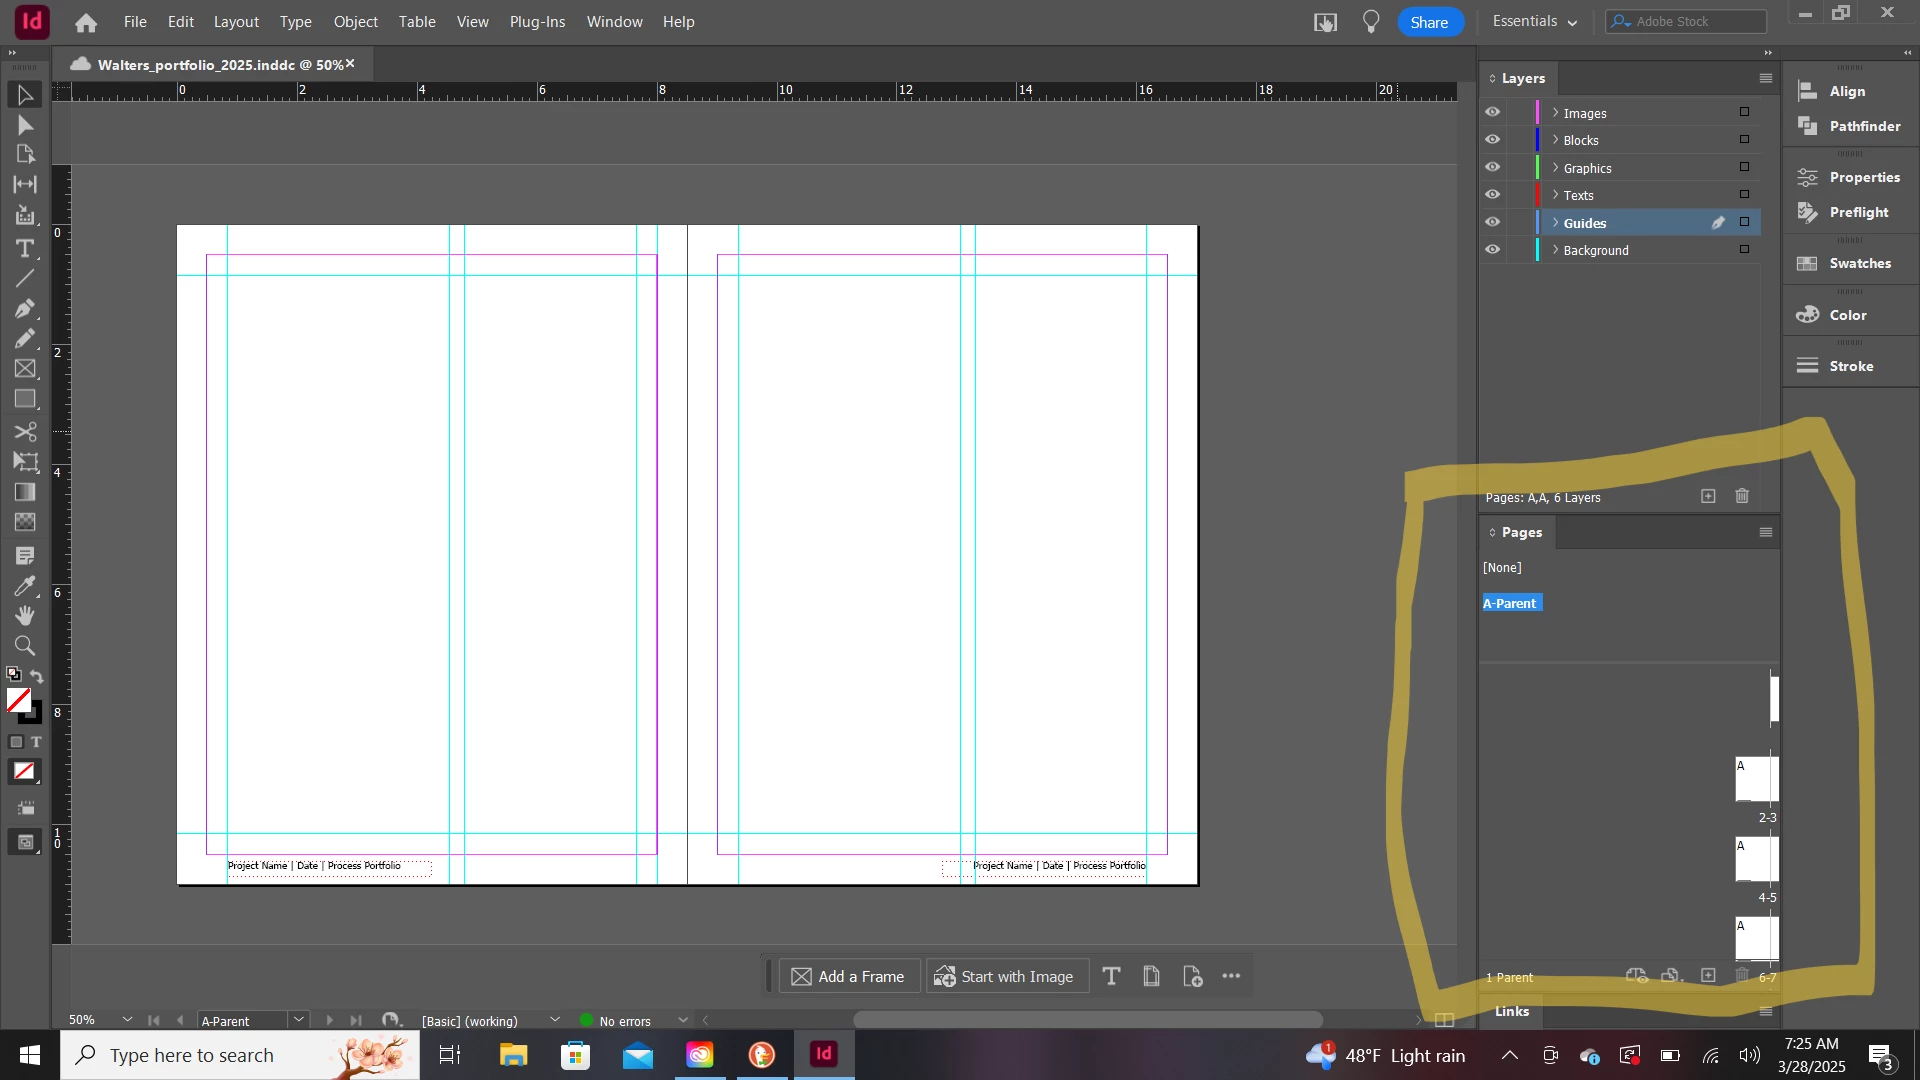This screenshot has height=1080, width=1920.
Task: Create new layer in Layers panel
Action: 1708,496
